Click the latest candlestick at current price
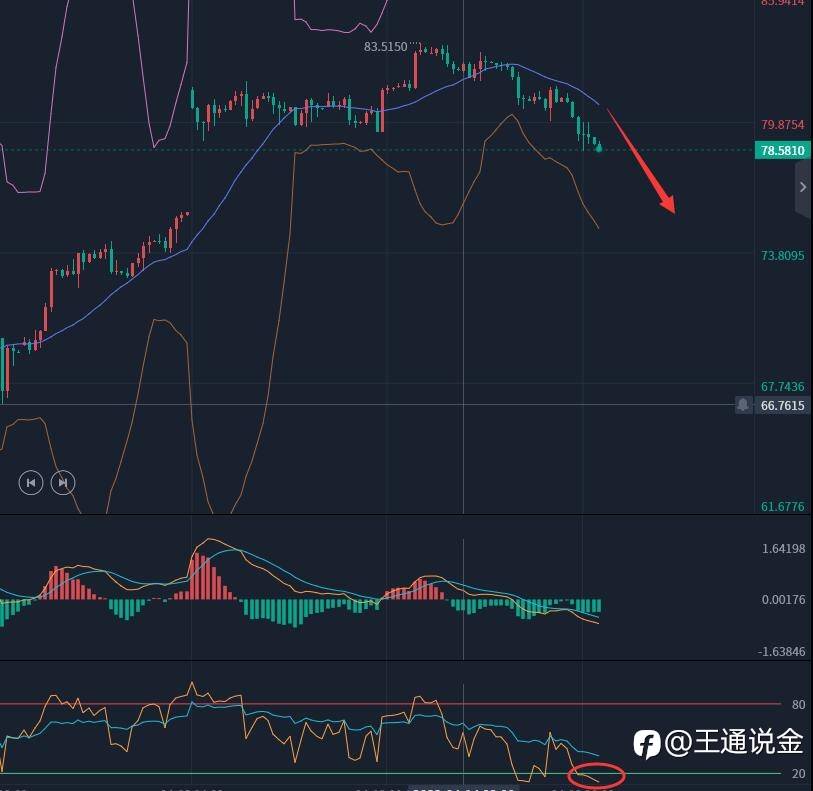The image size is (813, 791). [599, 147]
